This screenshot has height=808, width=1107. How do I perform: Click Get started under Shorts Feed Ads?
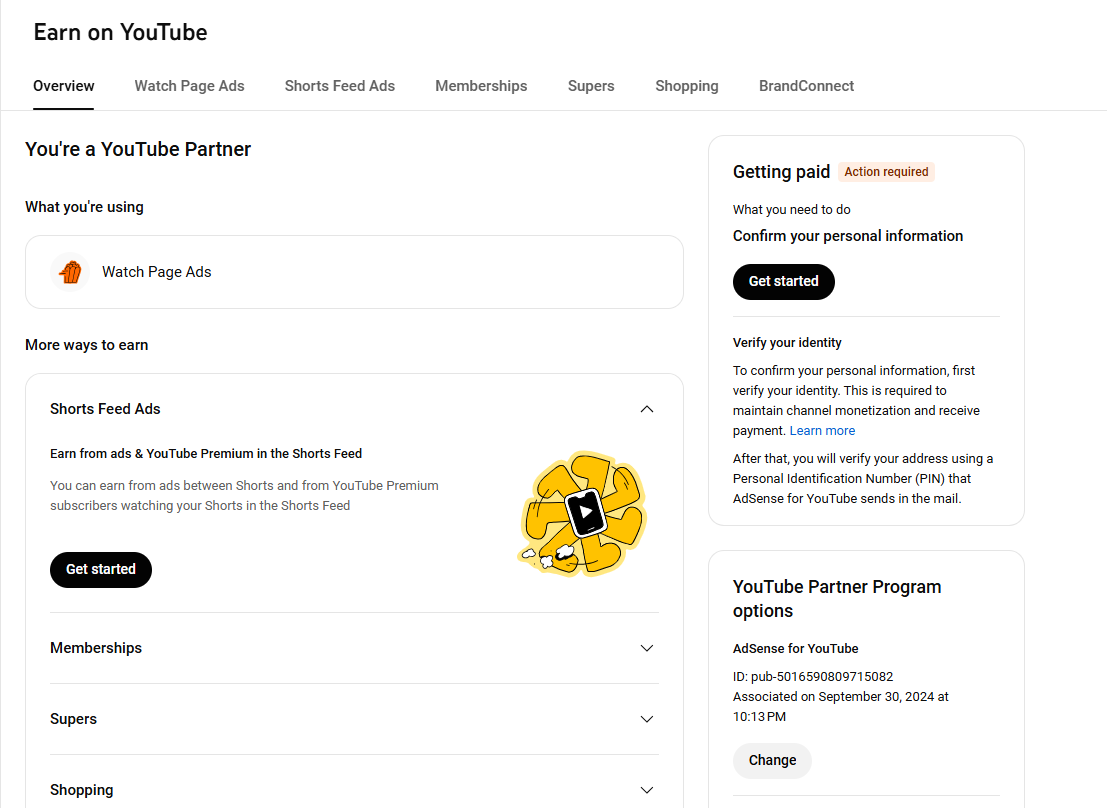point(101,569)
